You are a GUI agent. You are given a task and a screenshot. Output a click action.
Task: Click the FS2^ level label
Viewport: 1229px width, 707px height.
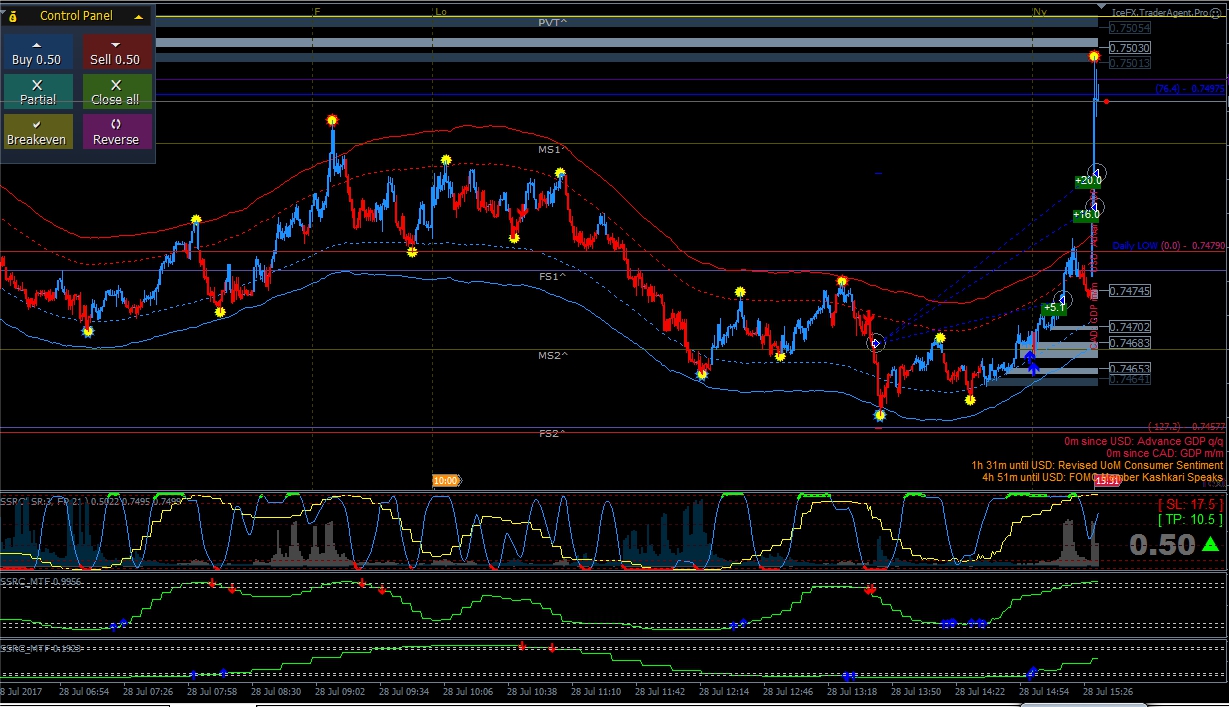click(x=552, y=433)
